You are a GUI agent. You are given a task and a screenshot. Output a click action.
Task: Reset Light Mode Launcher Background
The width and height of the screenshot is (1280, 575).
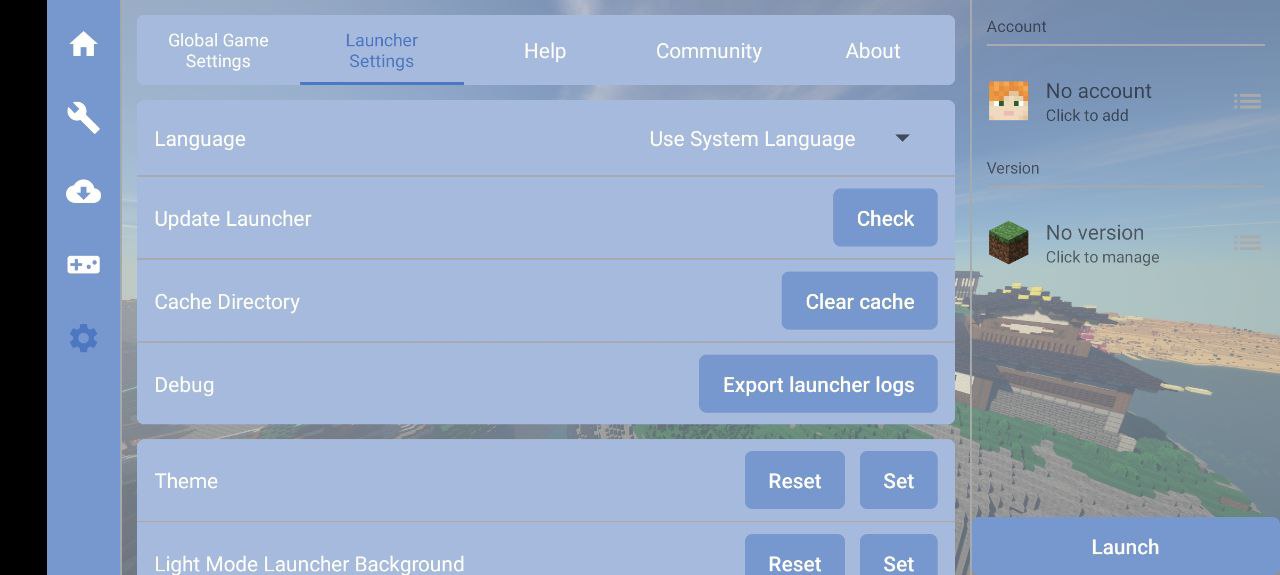coord(795,557)
